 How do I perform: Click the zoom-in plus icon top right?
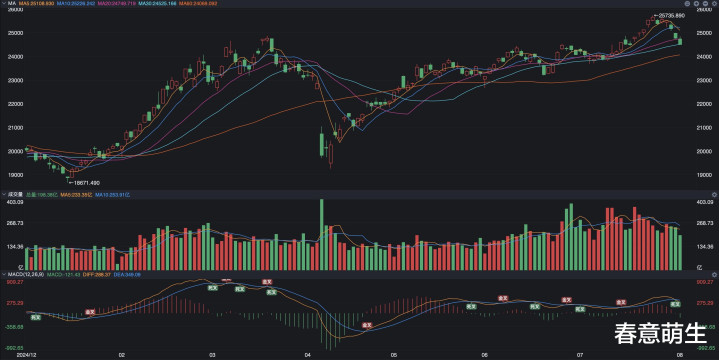696,4
